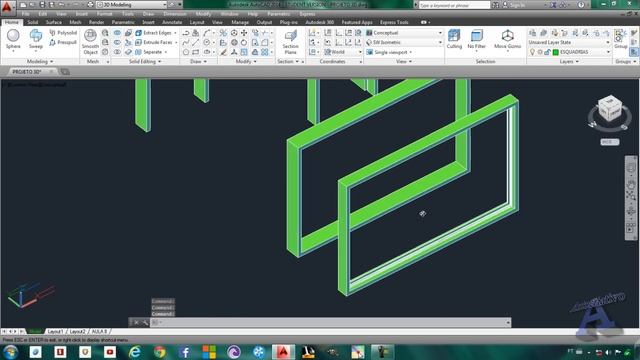
Task: Click the Save icon in quick access
Action: tap(42, 5)
